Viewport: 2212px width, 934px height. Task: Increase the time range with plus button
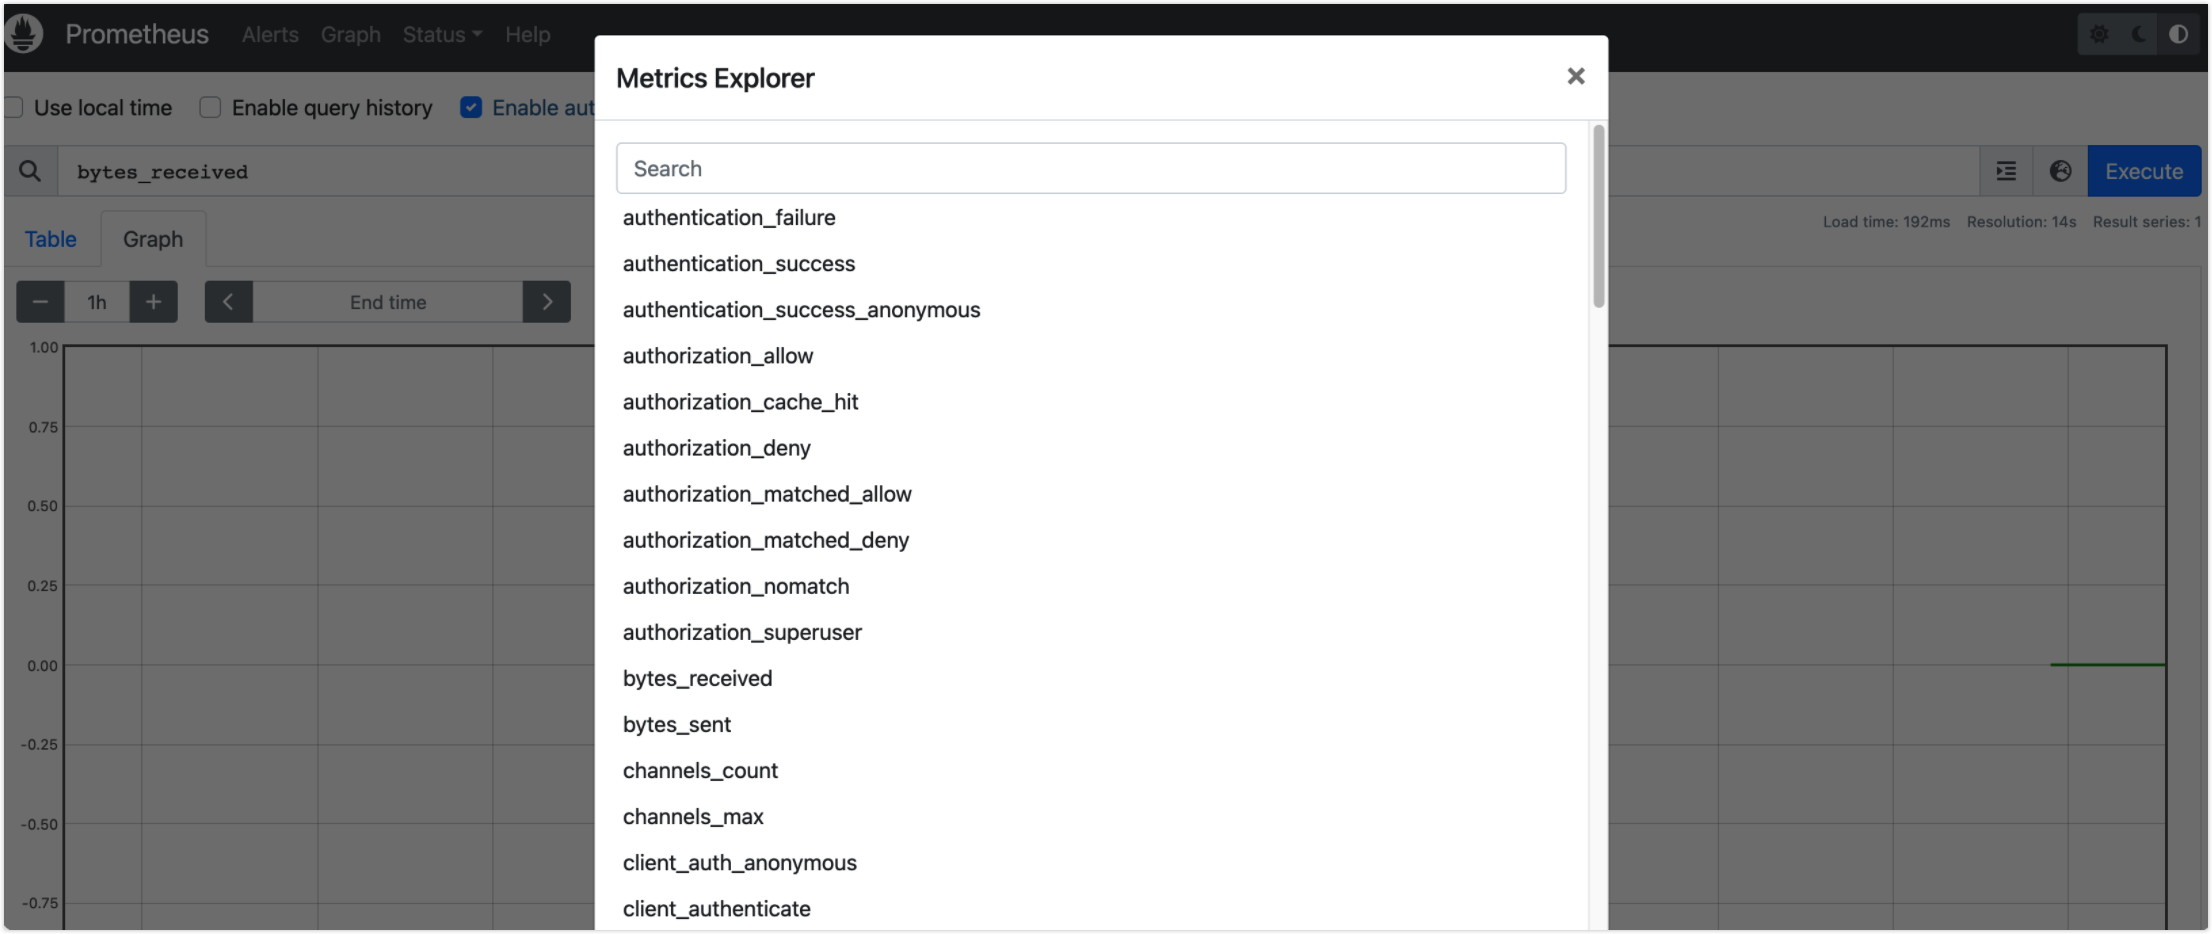click(x=153, y=302)
